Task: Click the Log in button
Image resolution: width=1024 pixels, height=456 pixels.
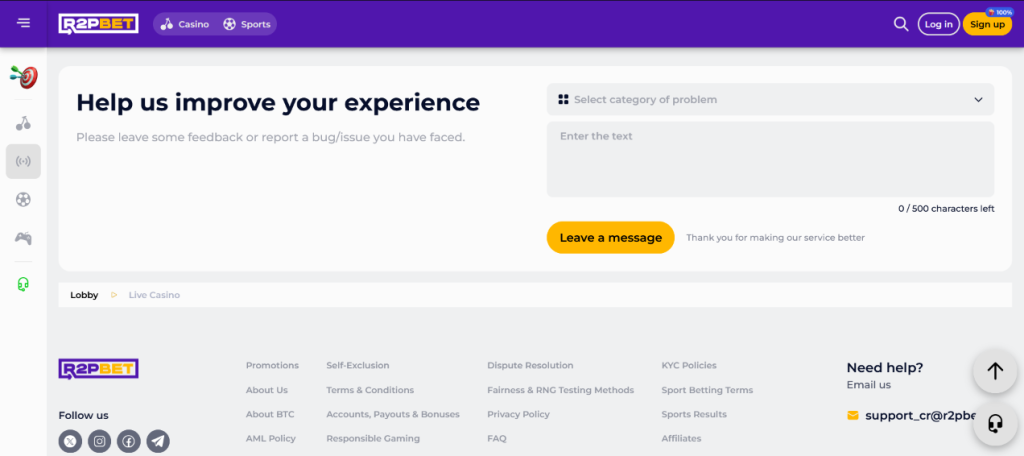Action: (938, 24)
